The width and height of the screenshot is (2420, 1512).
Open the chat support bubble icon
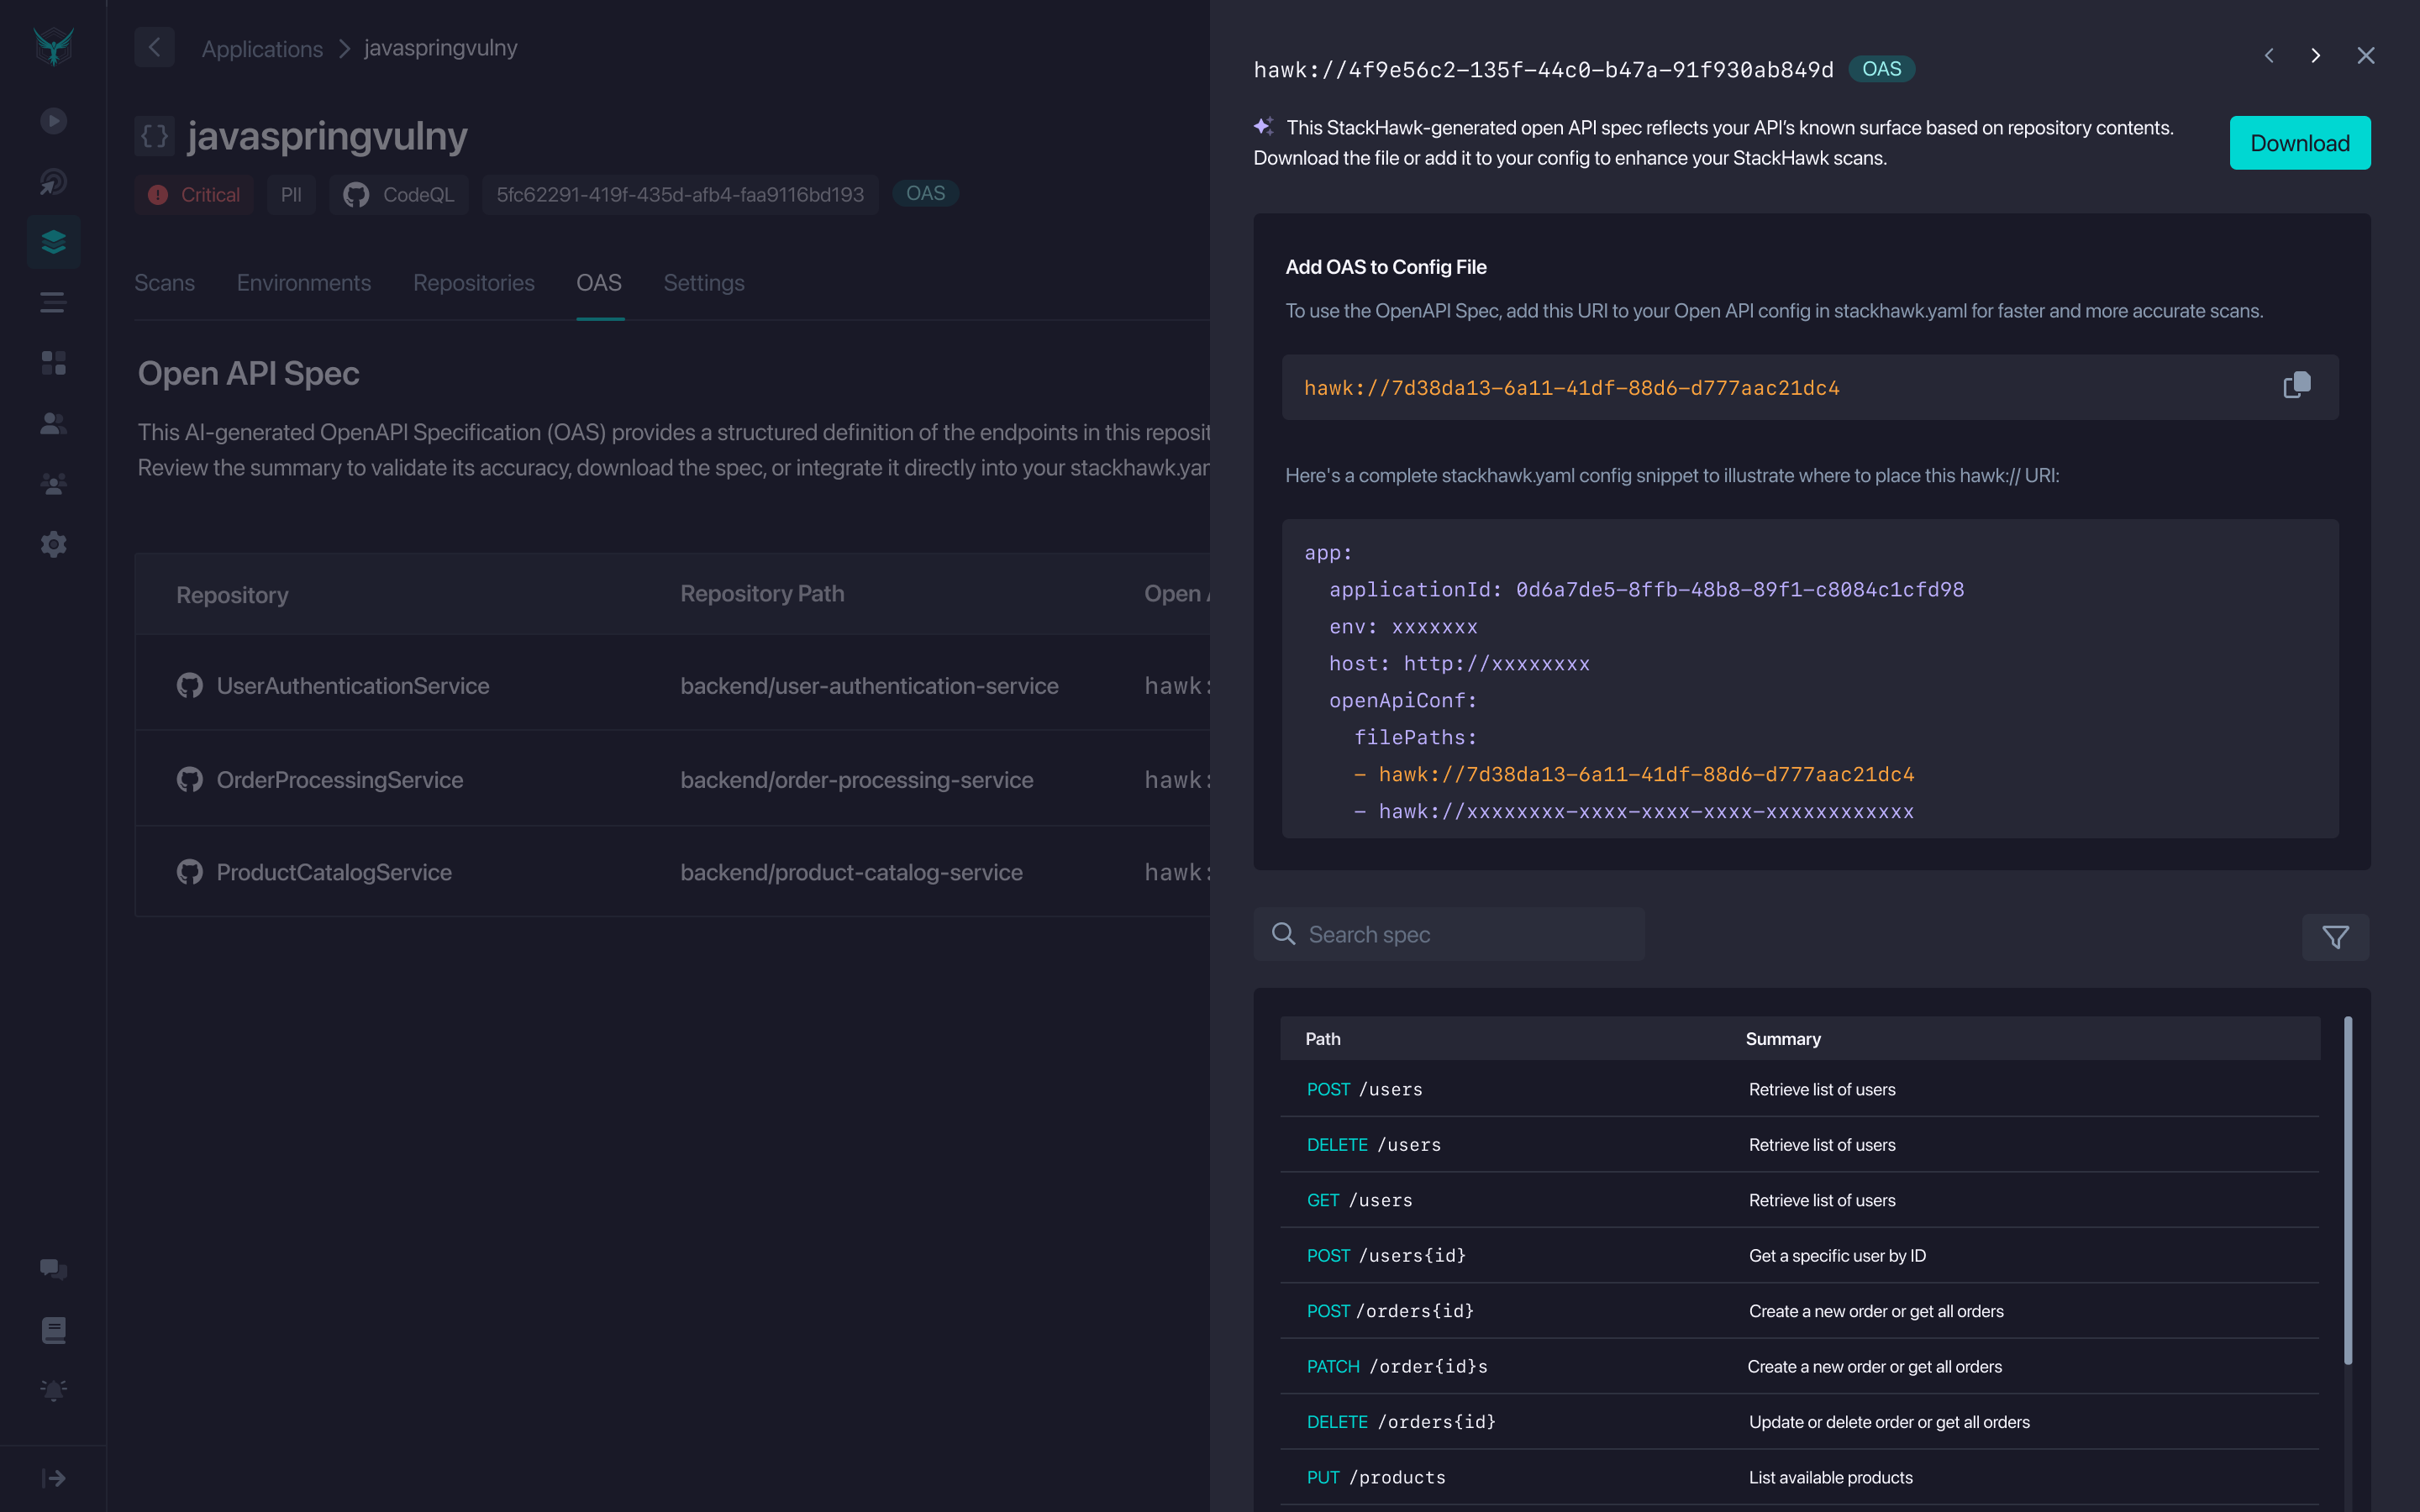tap(52, 1269)
